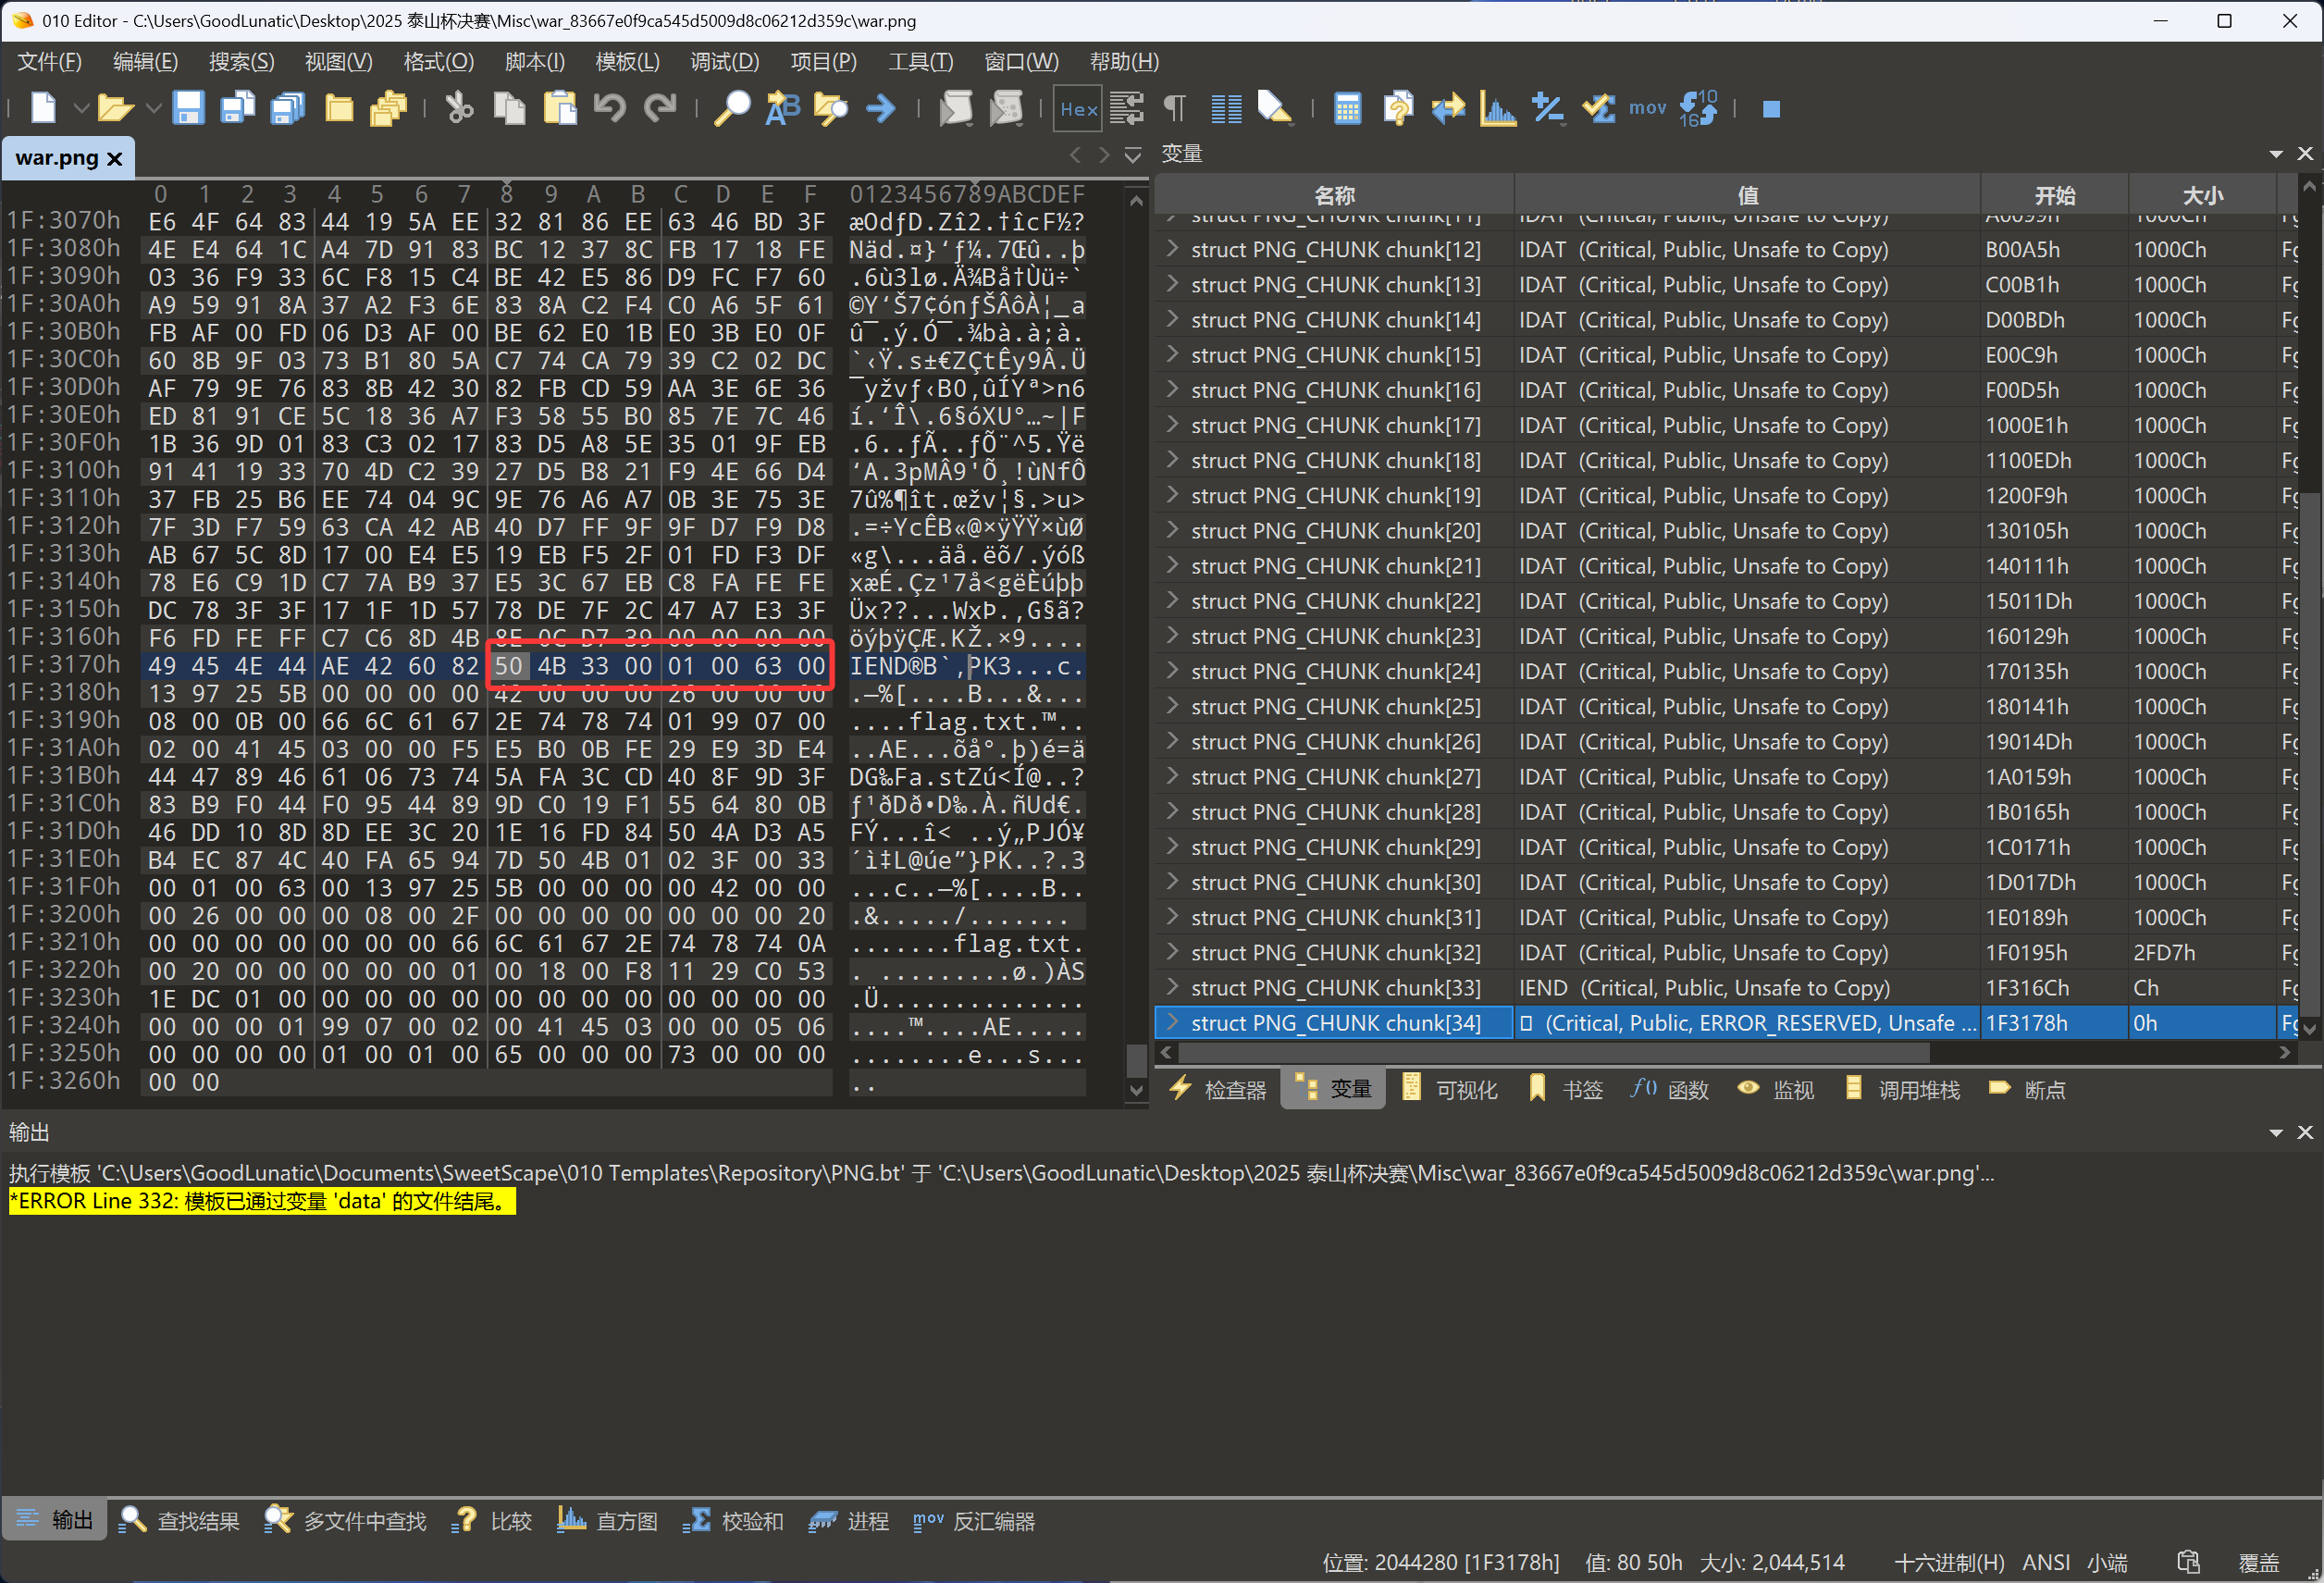Click the yellow ERROR Line 332 message
Viewport: 2324px width, 1583px height.
click(x=262, y=1201)
